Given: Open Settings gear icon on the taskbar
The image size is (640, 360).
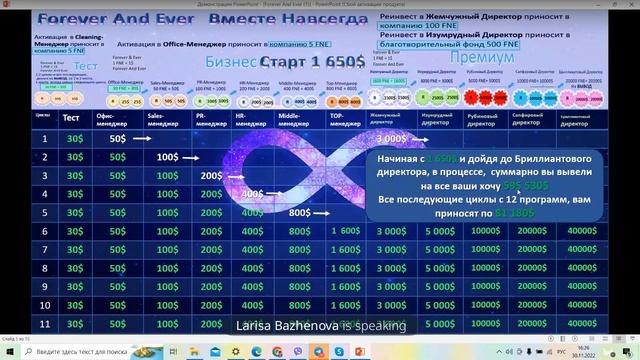Looking at the screenshot, I should 236,351.
